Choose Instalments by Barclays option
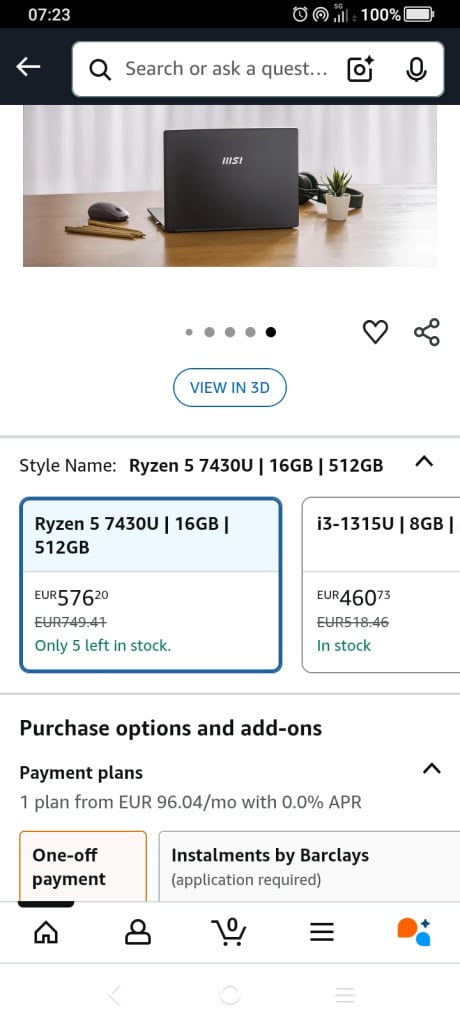460x1024 pixels. 309,867
